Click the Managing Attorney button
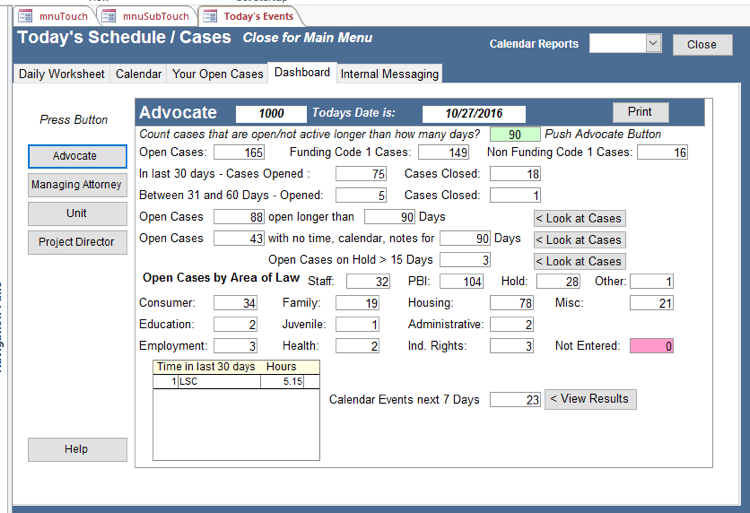 coord(76,185)
